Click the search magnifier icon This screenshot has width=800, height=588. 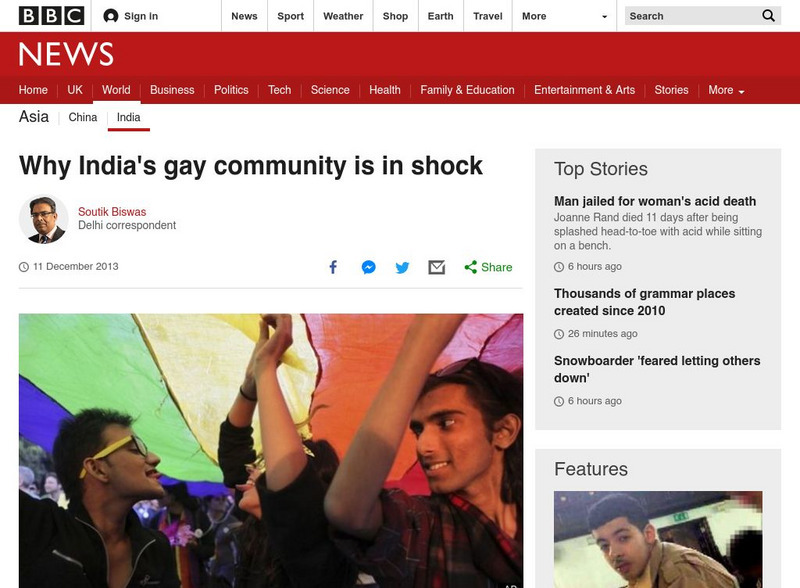(768, 16)
